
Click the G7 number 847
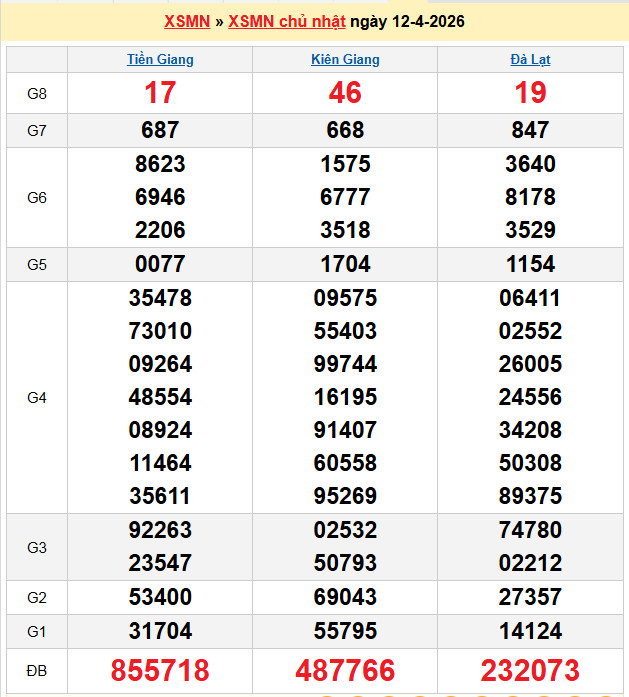[x=530, y=130]
